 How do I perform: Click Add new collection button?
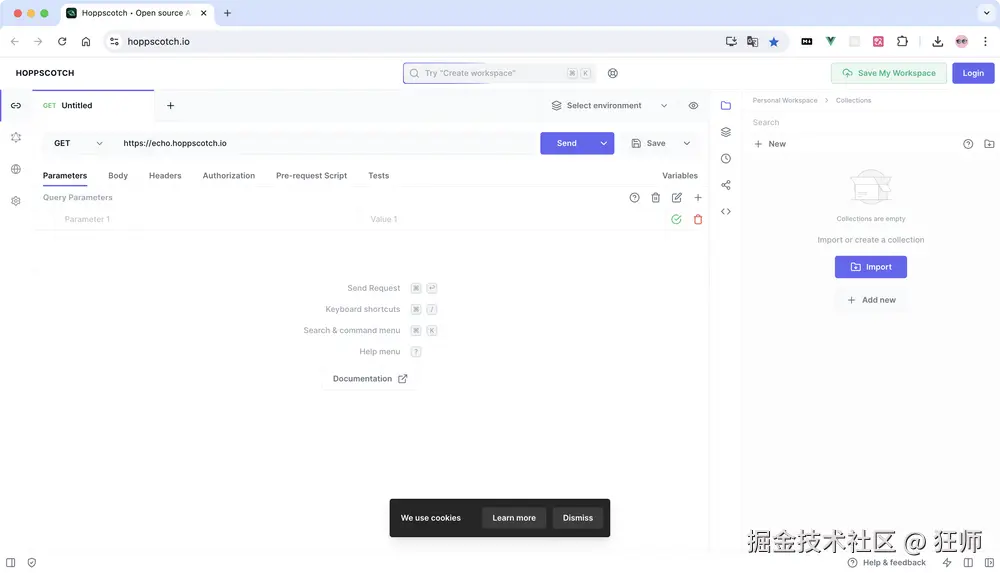click(x=871, y=300)
